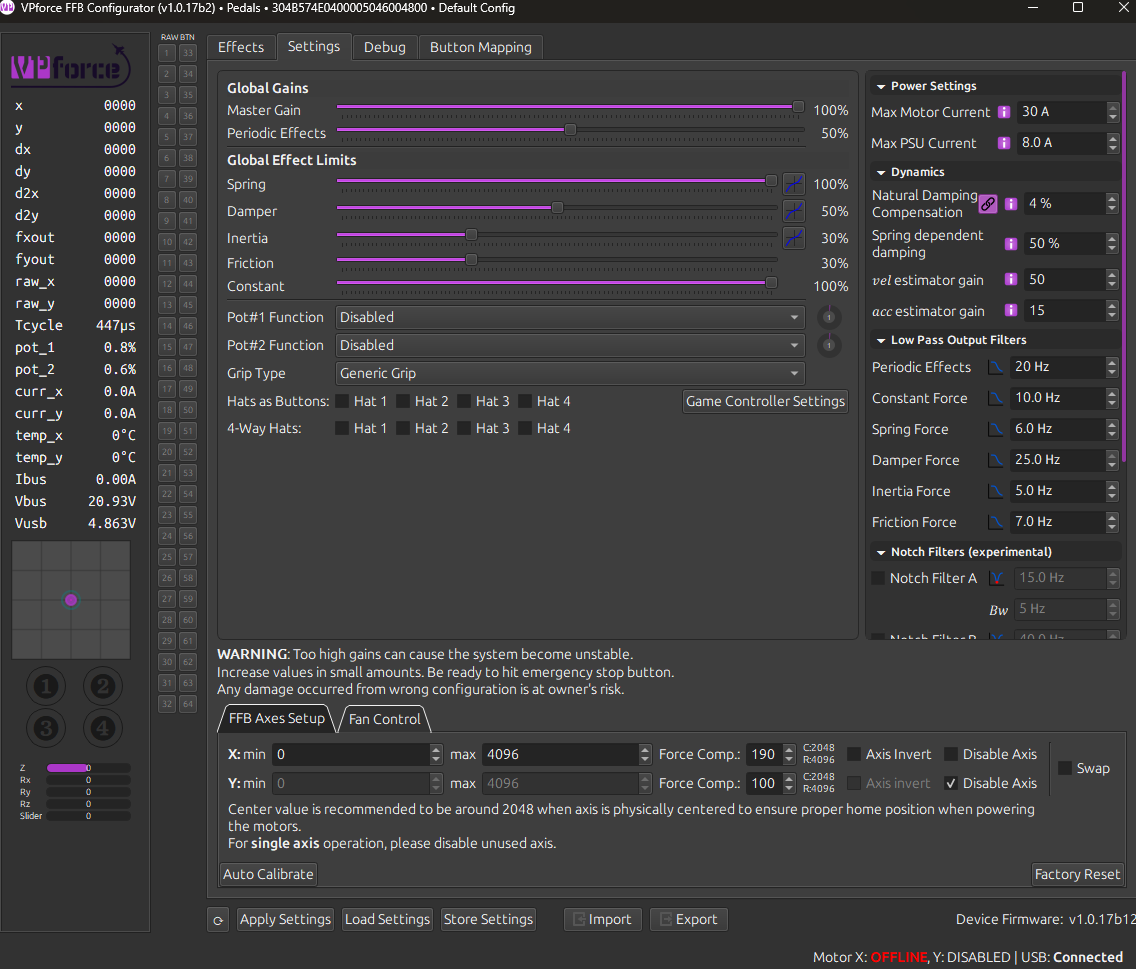The image size is (1136, 969).
Task: Switch to the Effects tab
Action: point(241,47)
